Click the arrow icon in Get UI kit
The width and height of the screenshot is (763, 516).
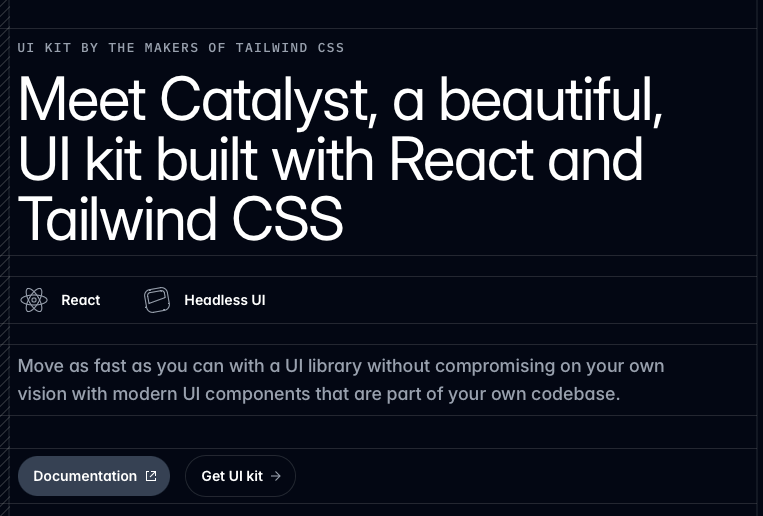tap(276, 476)
